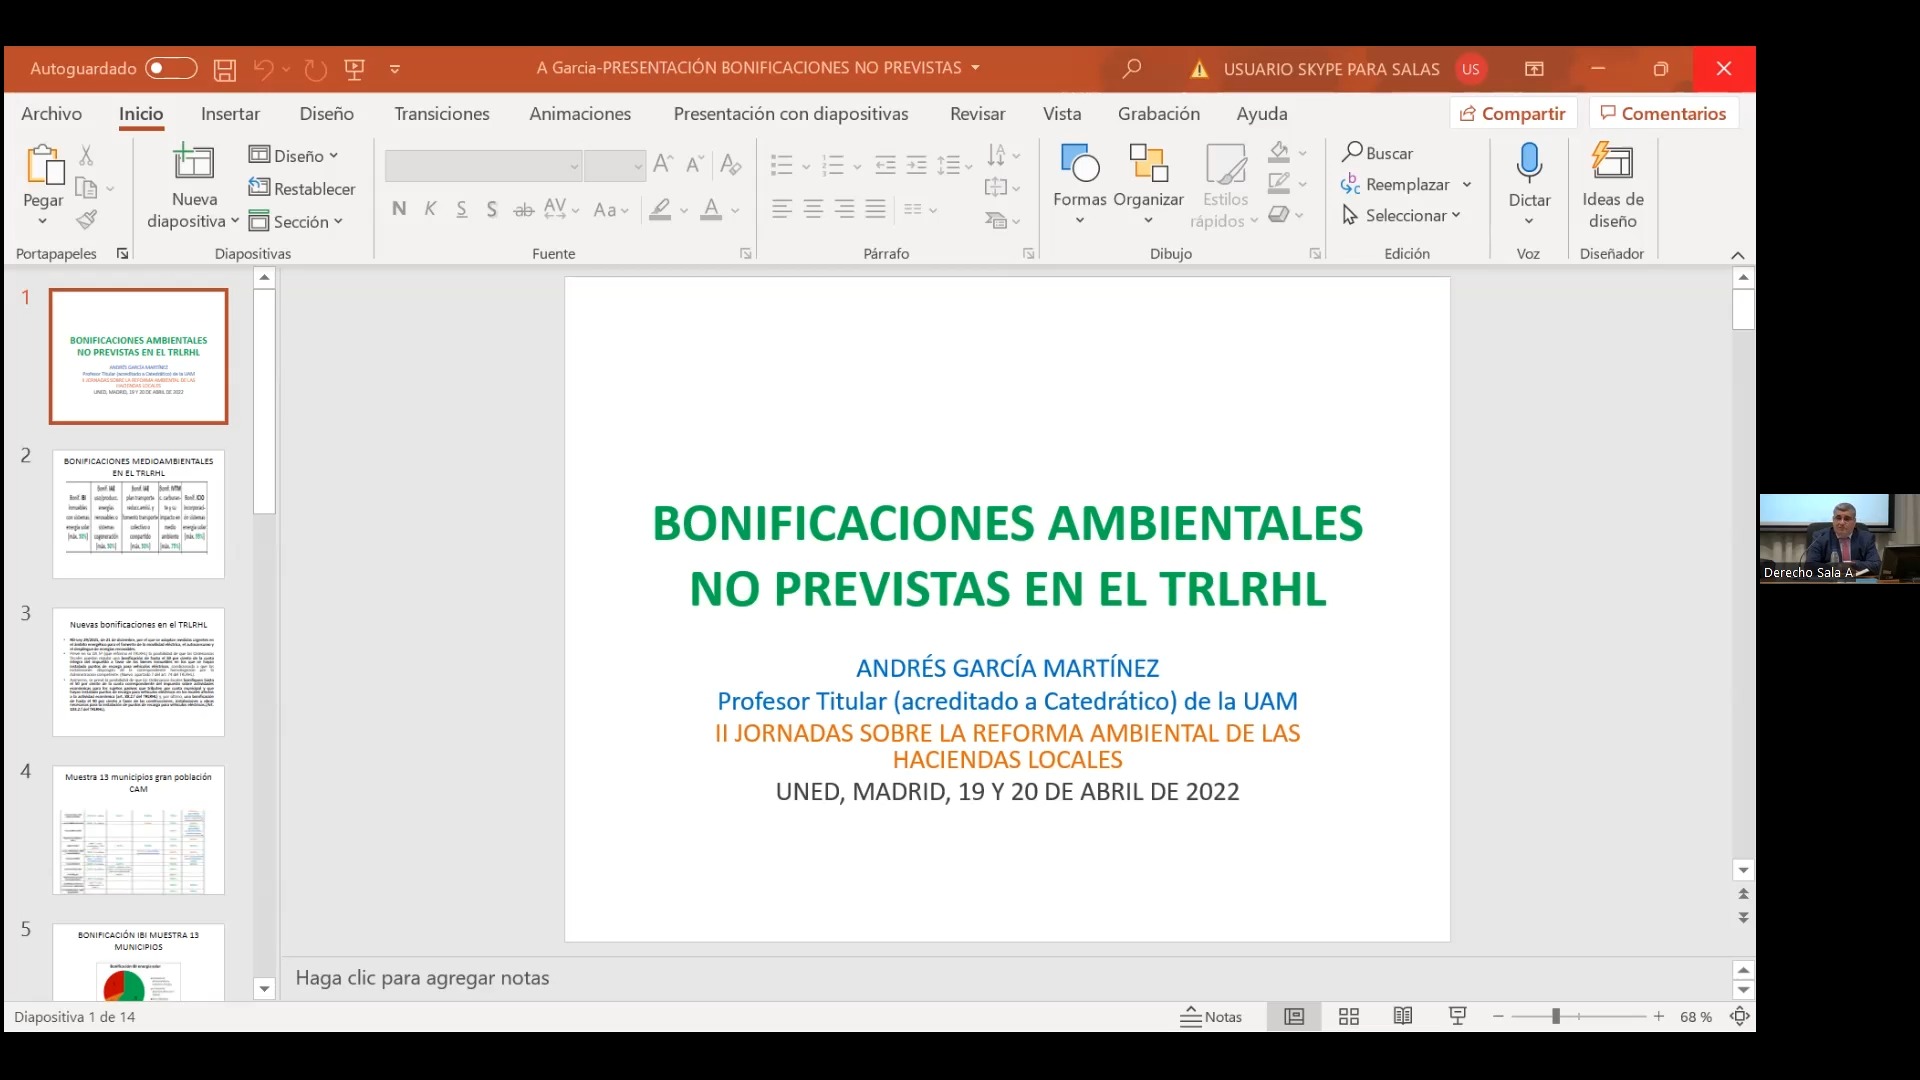Viewport: 1920px width, 1080px height.
Task: Open Fuente dialog launcher
Action: (x=746, y=254)
